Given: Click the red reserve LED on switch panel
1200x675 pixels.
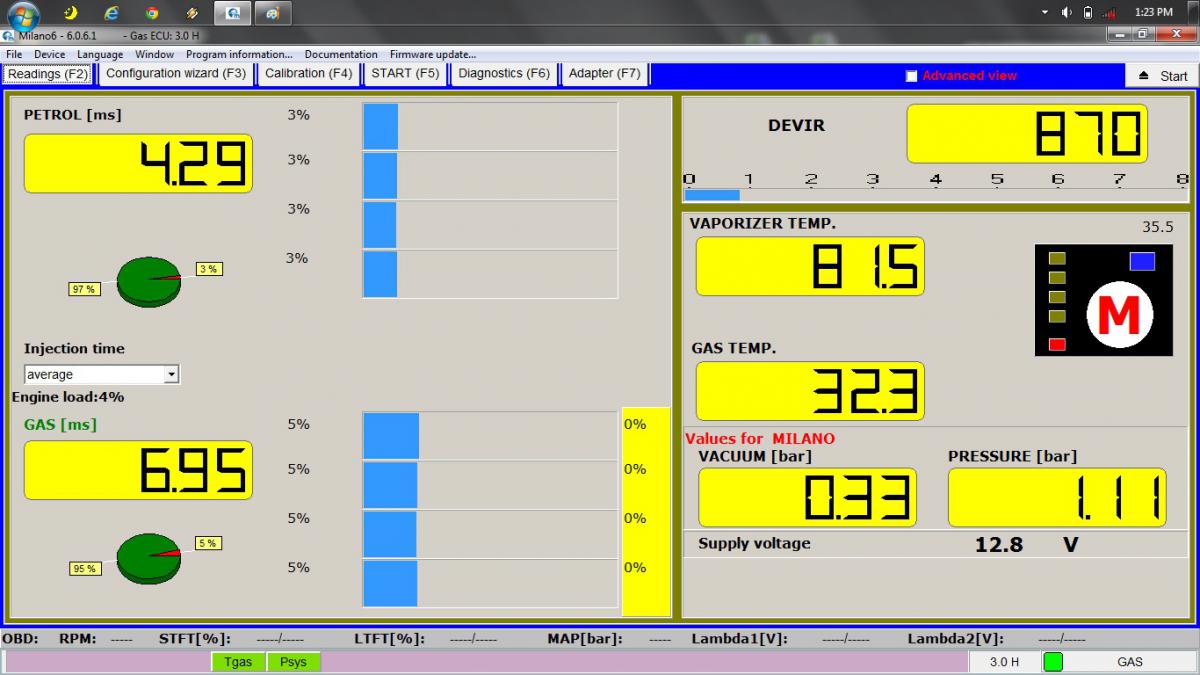Looking at the screenshot, I should point(1057,345).
